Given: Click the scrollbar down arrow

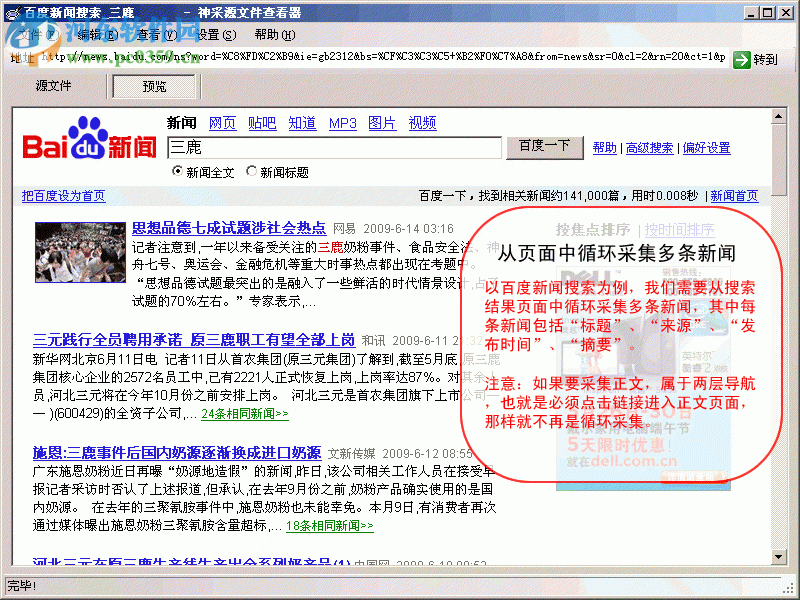Looking at the screenshot, I should [779, 556].
